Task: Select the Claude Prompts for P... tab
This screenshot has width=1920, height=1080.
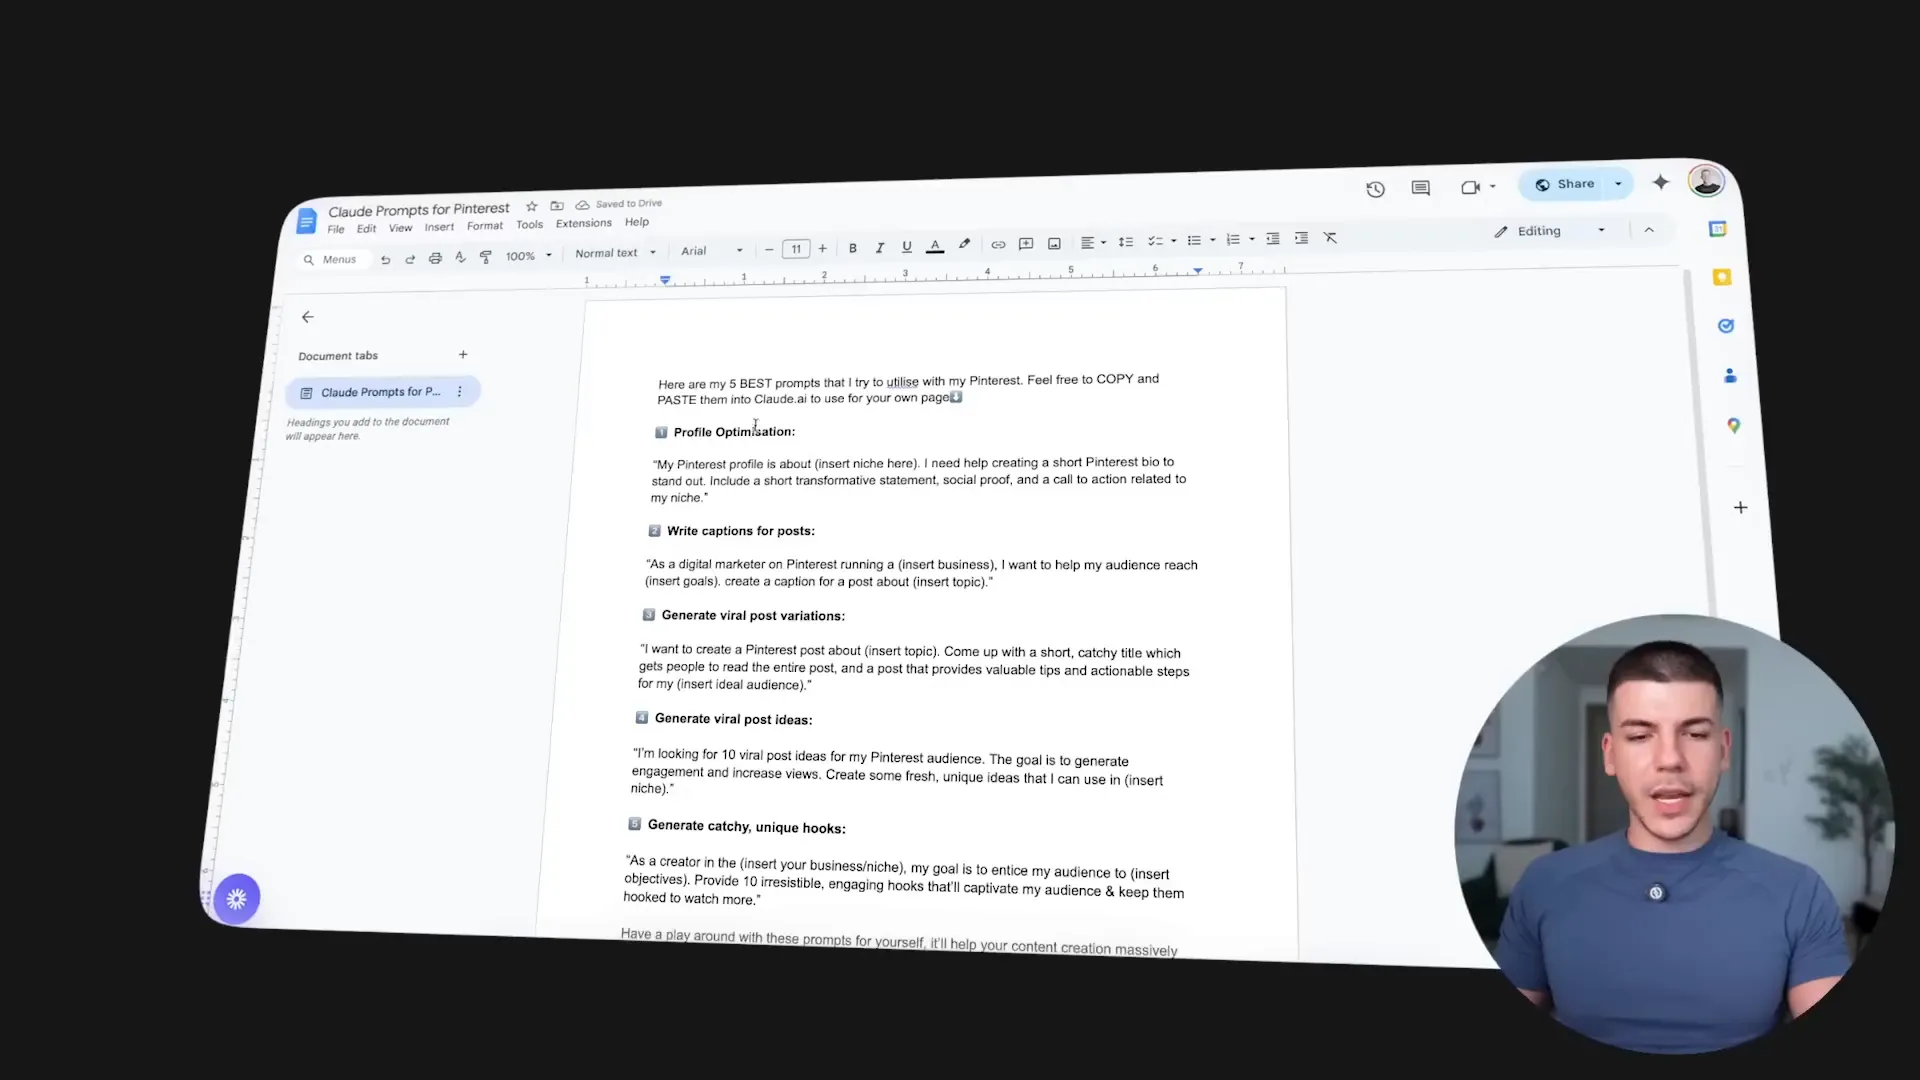Action: pyautogui.click(x=382, y=392)
